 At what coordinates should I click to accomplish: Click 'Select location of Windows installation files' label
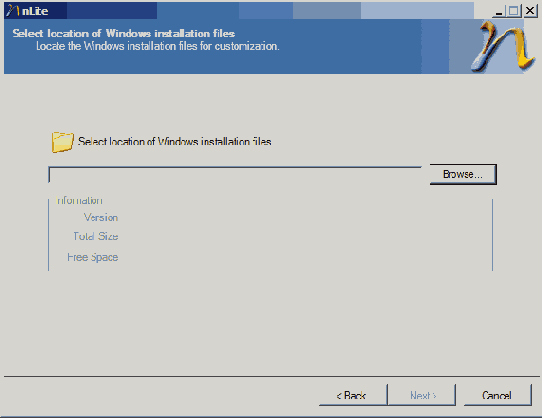click(x=175, y=141)
